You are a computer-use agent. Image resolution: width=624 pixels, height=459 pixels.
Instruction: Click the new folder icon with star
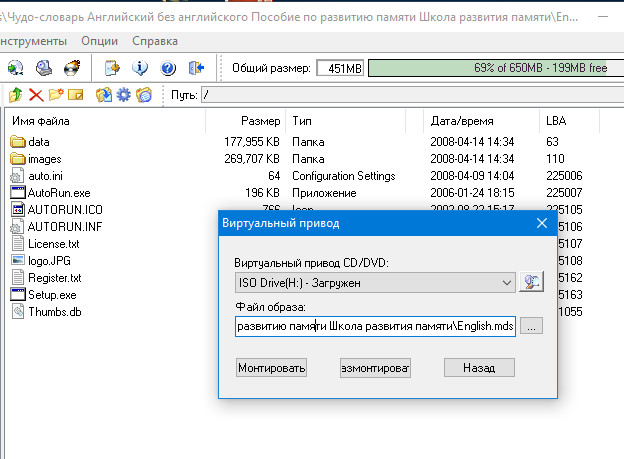[x=56, y=95]
